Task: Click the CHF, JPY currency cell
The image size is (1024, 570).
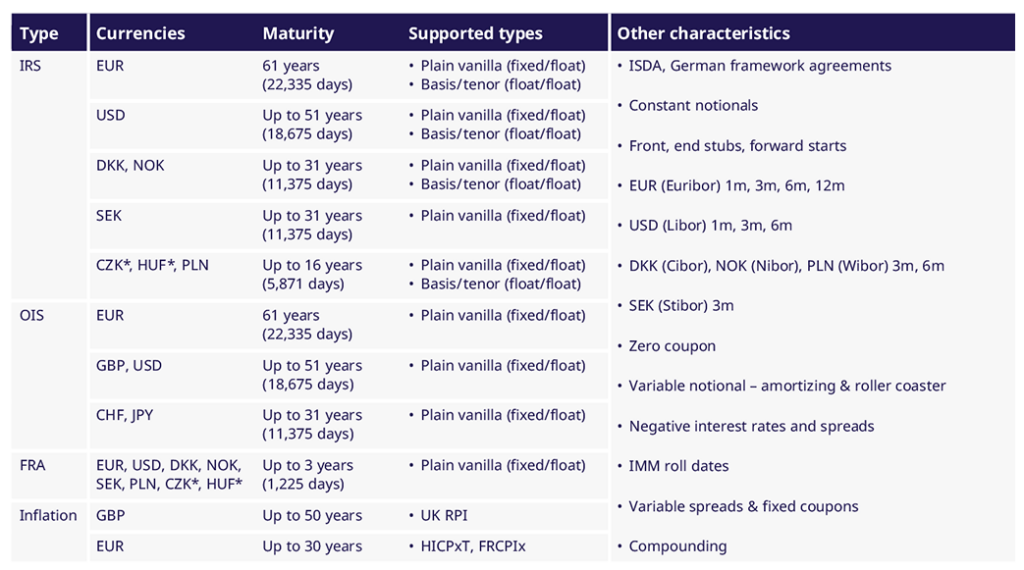Action: click(x=124, y=415)
